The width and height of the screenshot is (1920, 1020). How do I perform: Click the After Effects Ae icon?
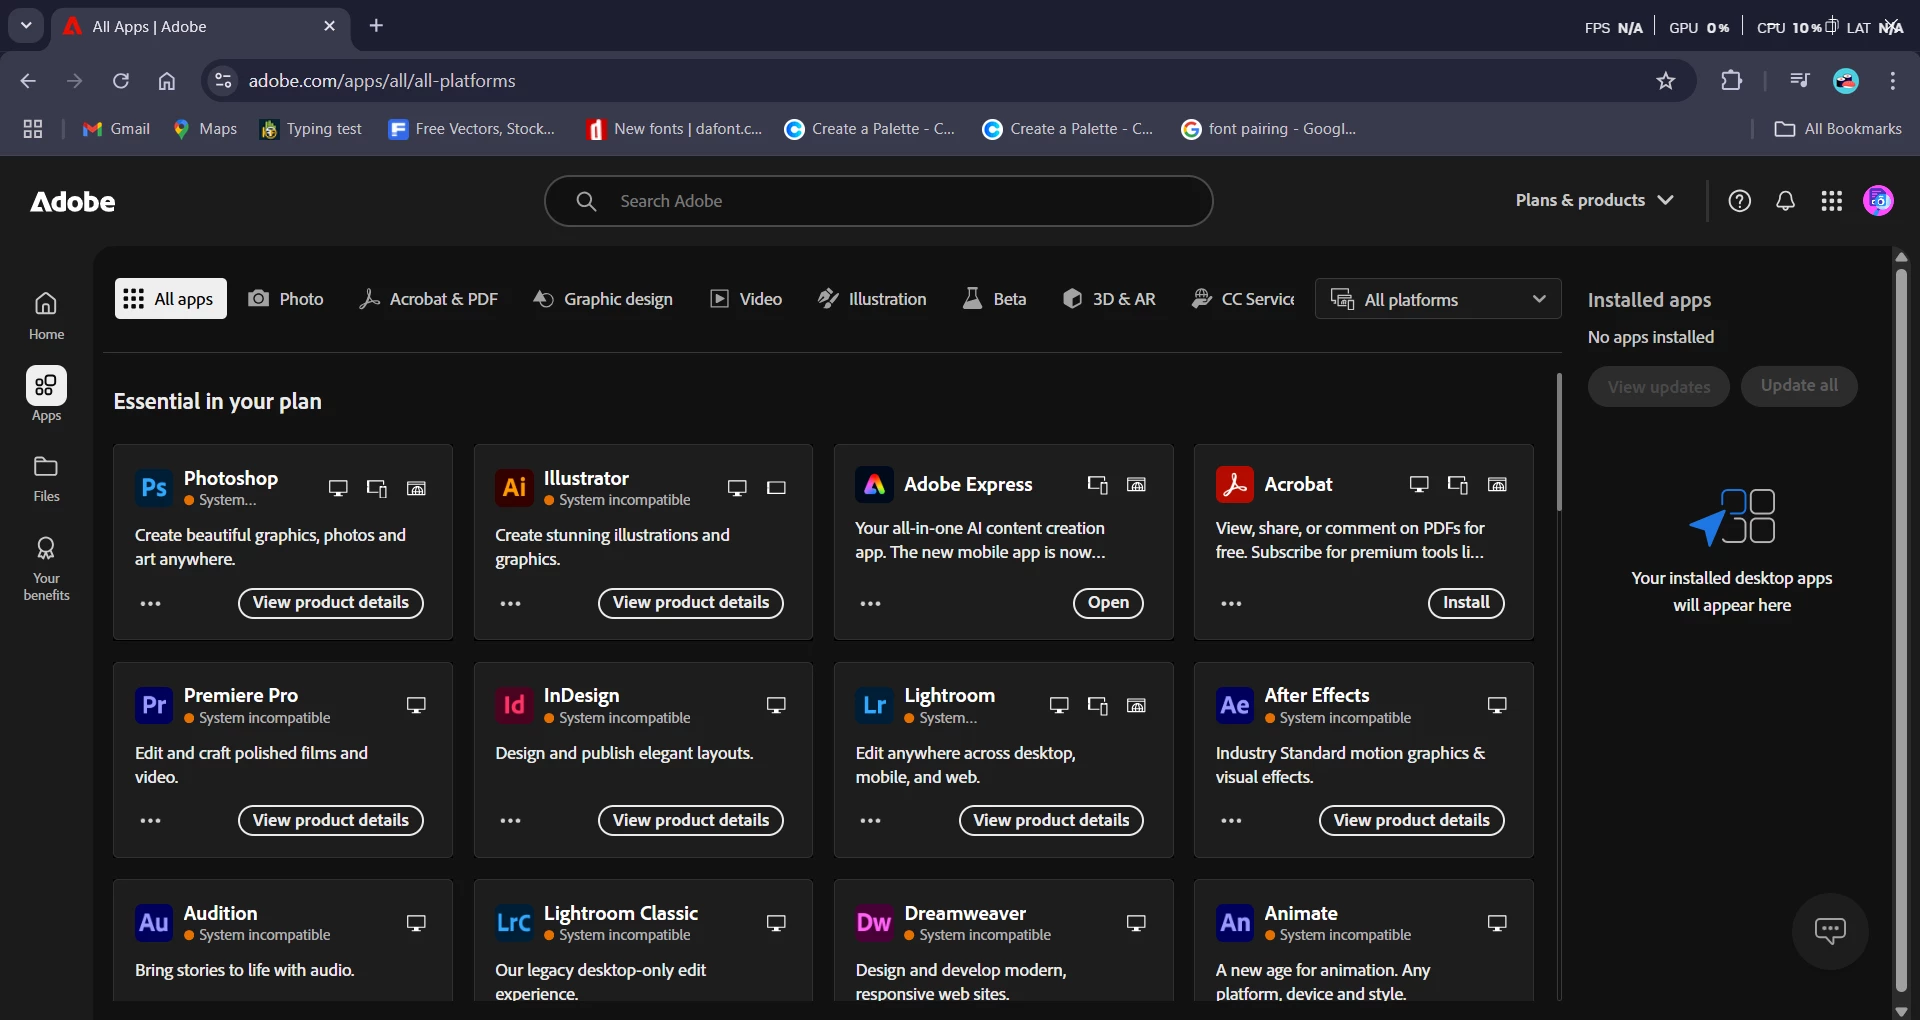pyautogui.click(x=1235, y=705)
